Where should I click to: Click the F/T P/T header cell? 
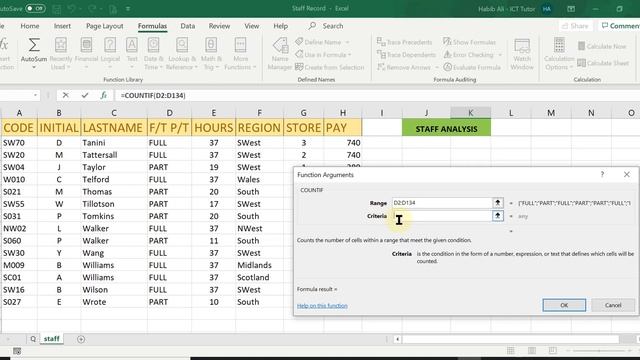point(169,128)
